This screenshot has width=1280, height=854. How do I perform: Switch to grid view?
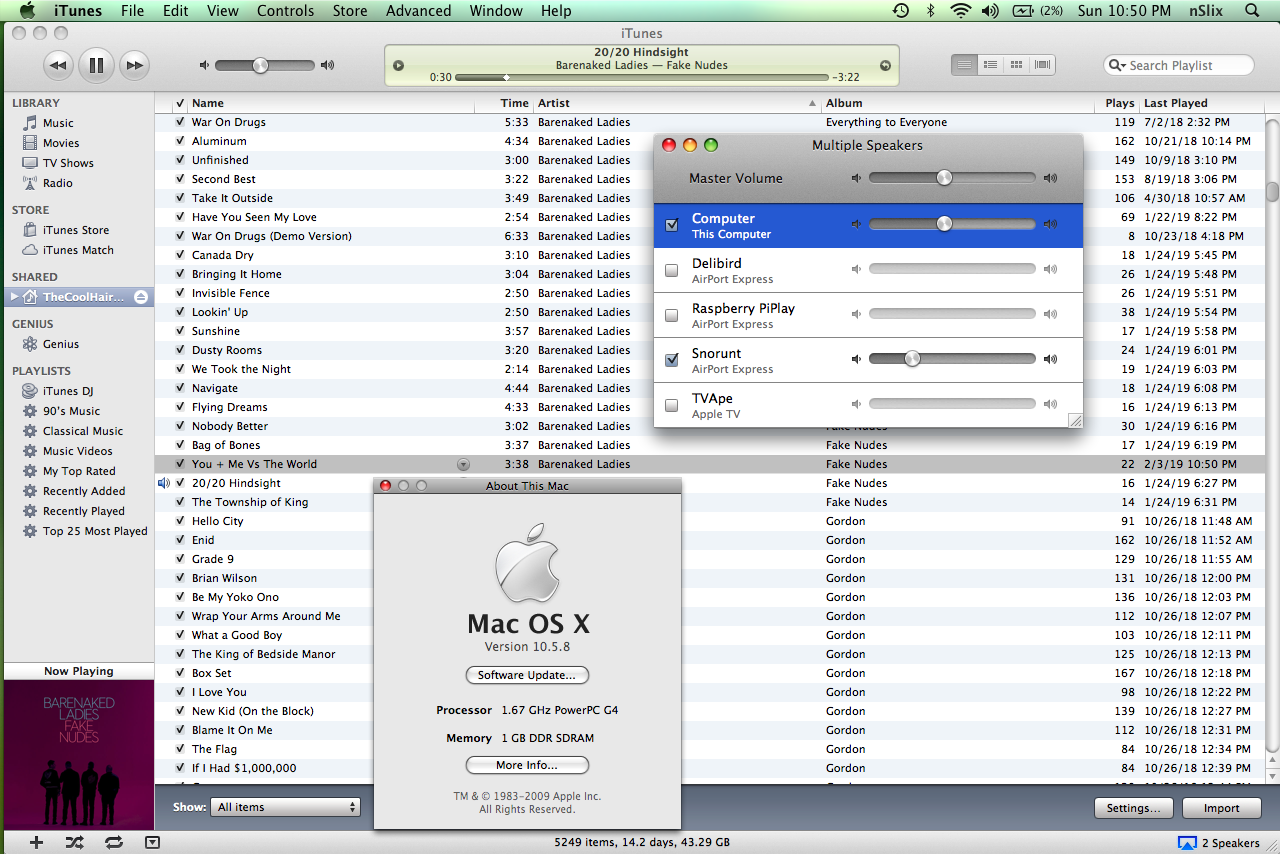click(1016, 65)
